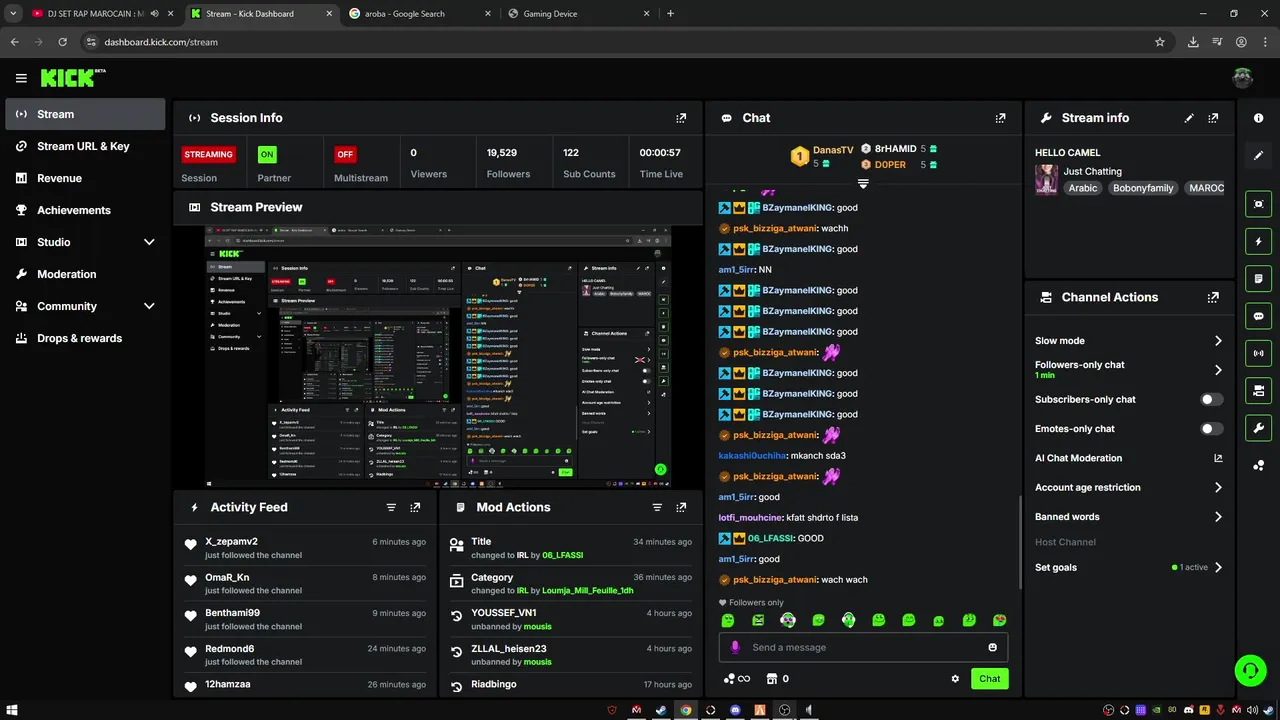The width and height of the screenshot is (1280, 720).
Task: Click the pencil icon in right sidebar
Action: point(1259,155)
